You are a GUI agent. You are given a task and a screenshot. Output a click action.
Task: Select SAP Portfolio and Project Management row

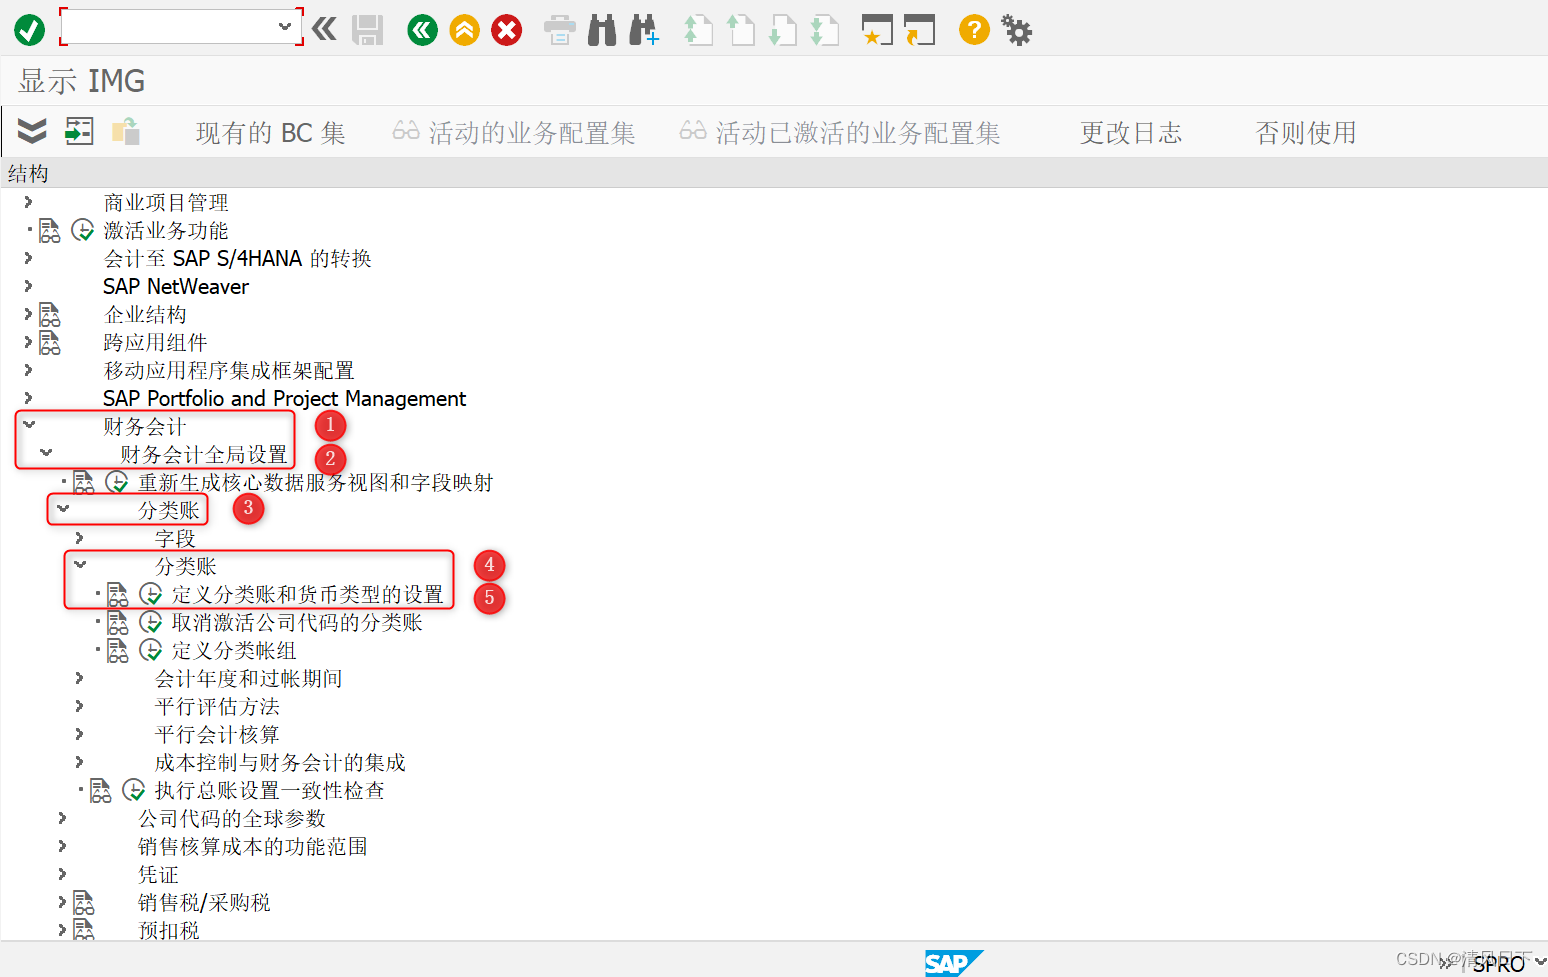pyautogui.click(x=284, y=398)
